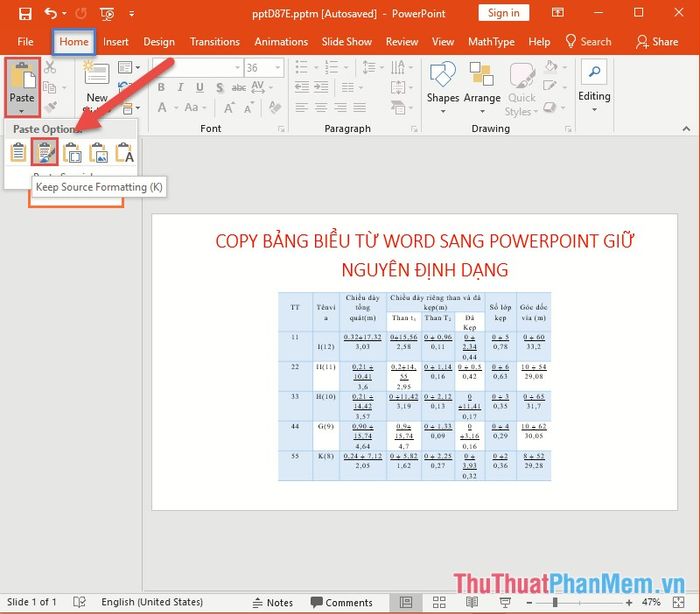Click the Sign in button
The image size is (700, 614).
click(x=504, y=13)
